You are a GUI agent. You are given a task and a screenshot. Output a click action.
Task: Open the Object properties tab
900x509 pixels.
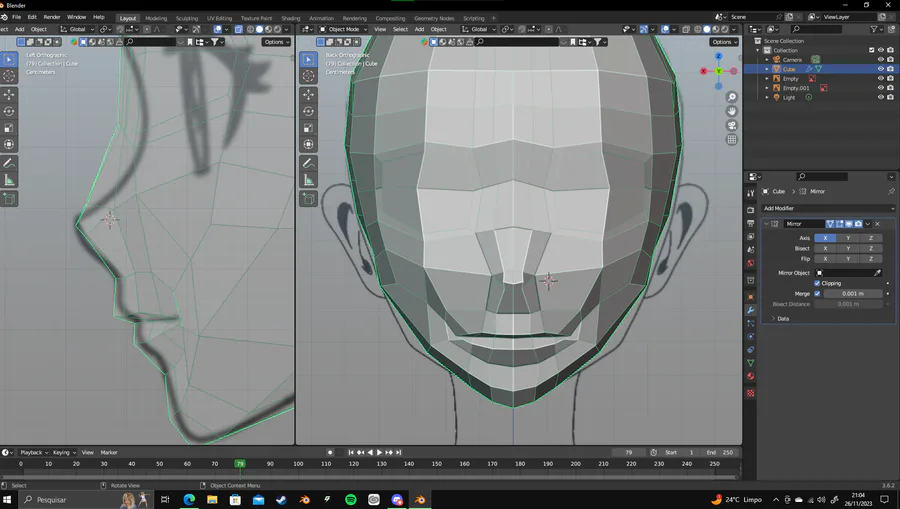(750, 297)
